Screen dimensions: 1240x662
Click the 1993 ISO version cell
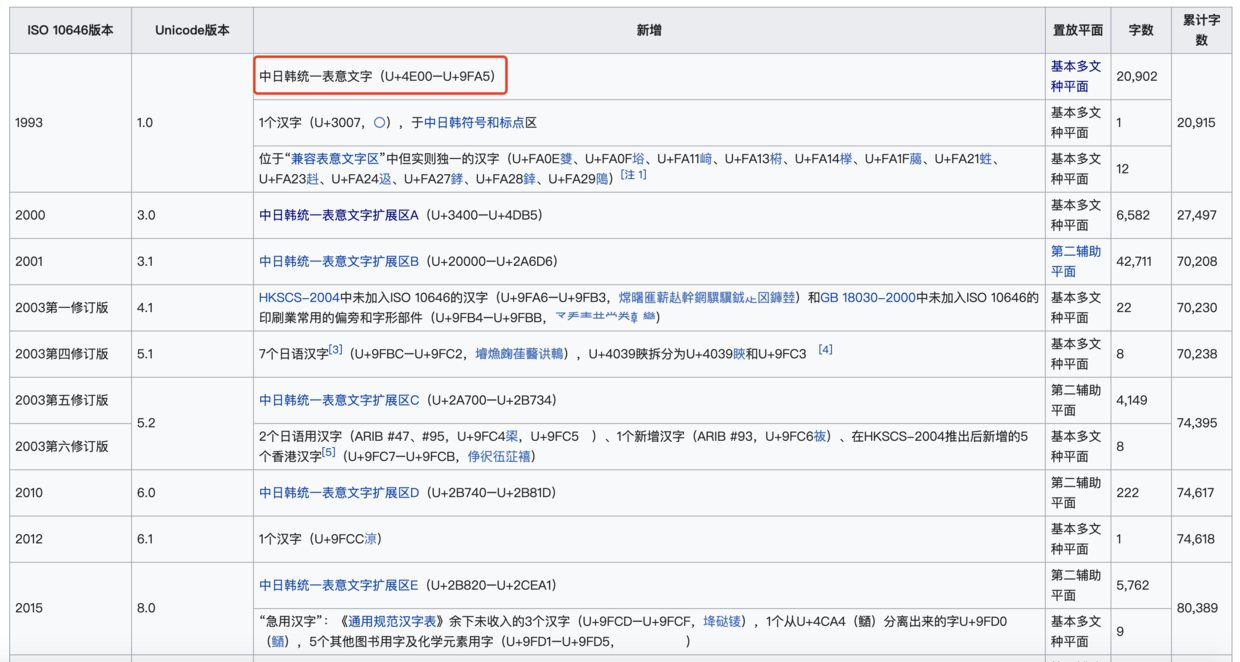click(x=70, y=123)
